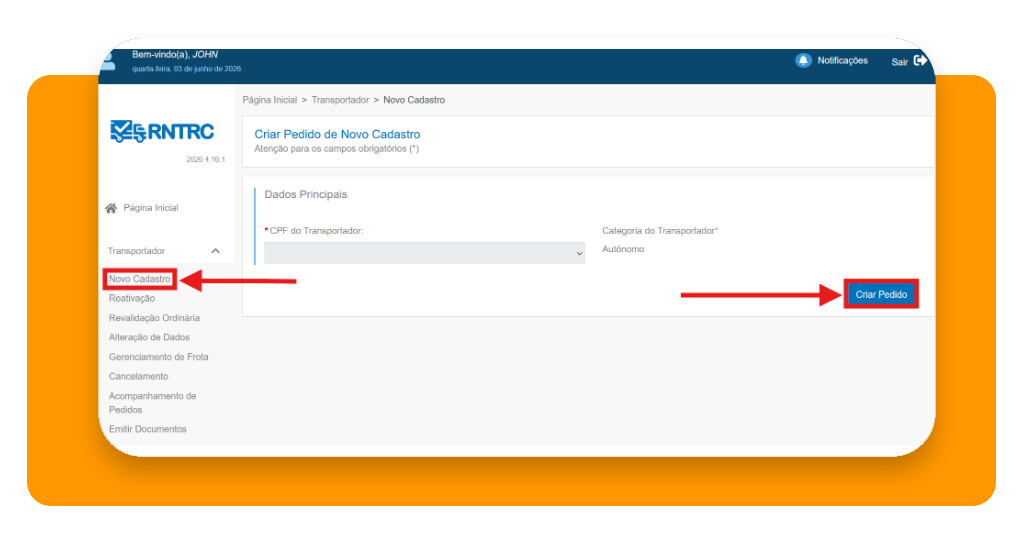
Task: Open Gerenciamento de Frota menu item
Action: [159, 357]
